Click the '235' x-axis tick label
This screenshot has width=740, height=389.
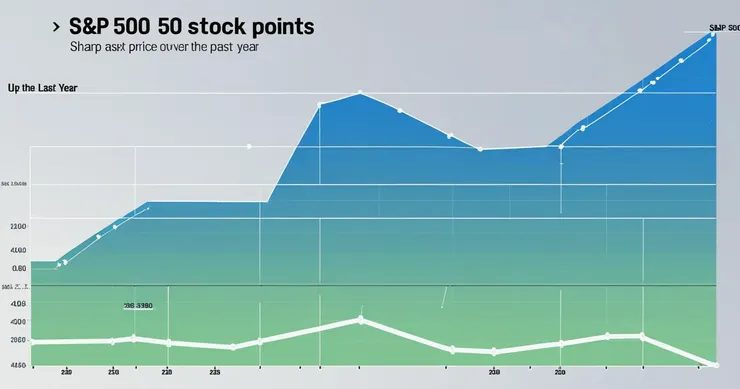click(x=214, y=372)
